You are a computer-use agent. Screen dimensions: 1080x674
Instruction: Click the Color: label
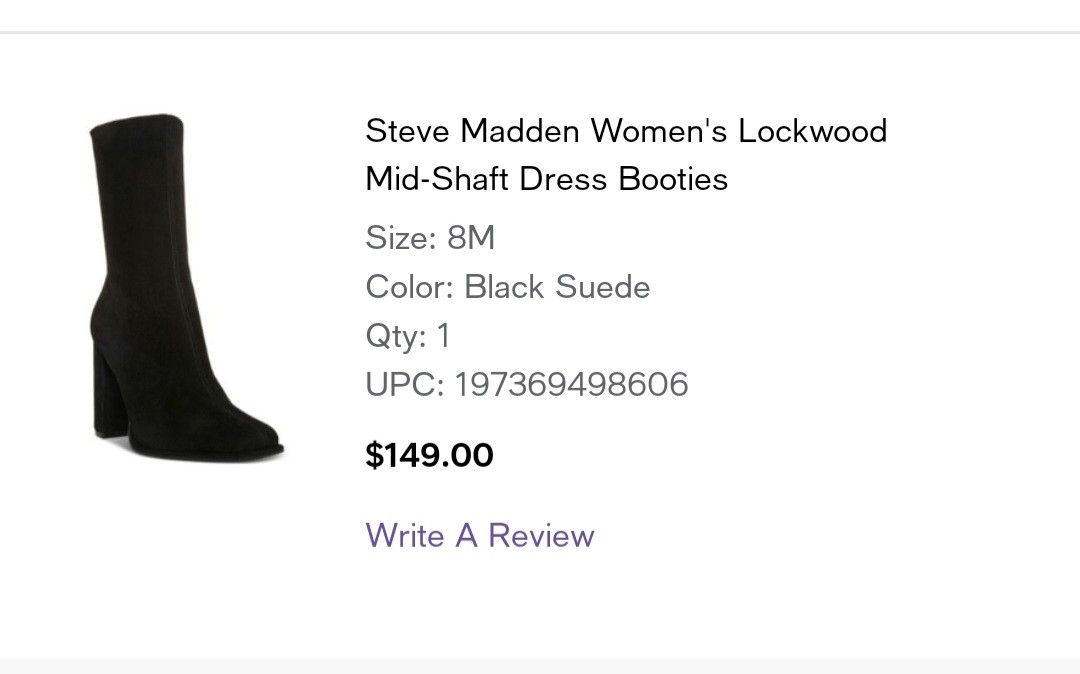point(410,288)
